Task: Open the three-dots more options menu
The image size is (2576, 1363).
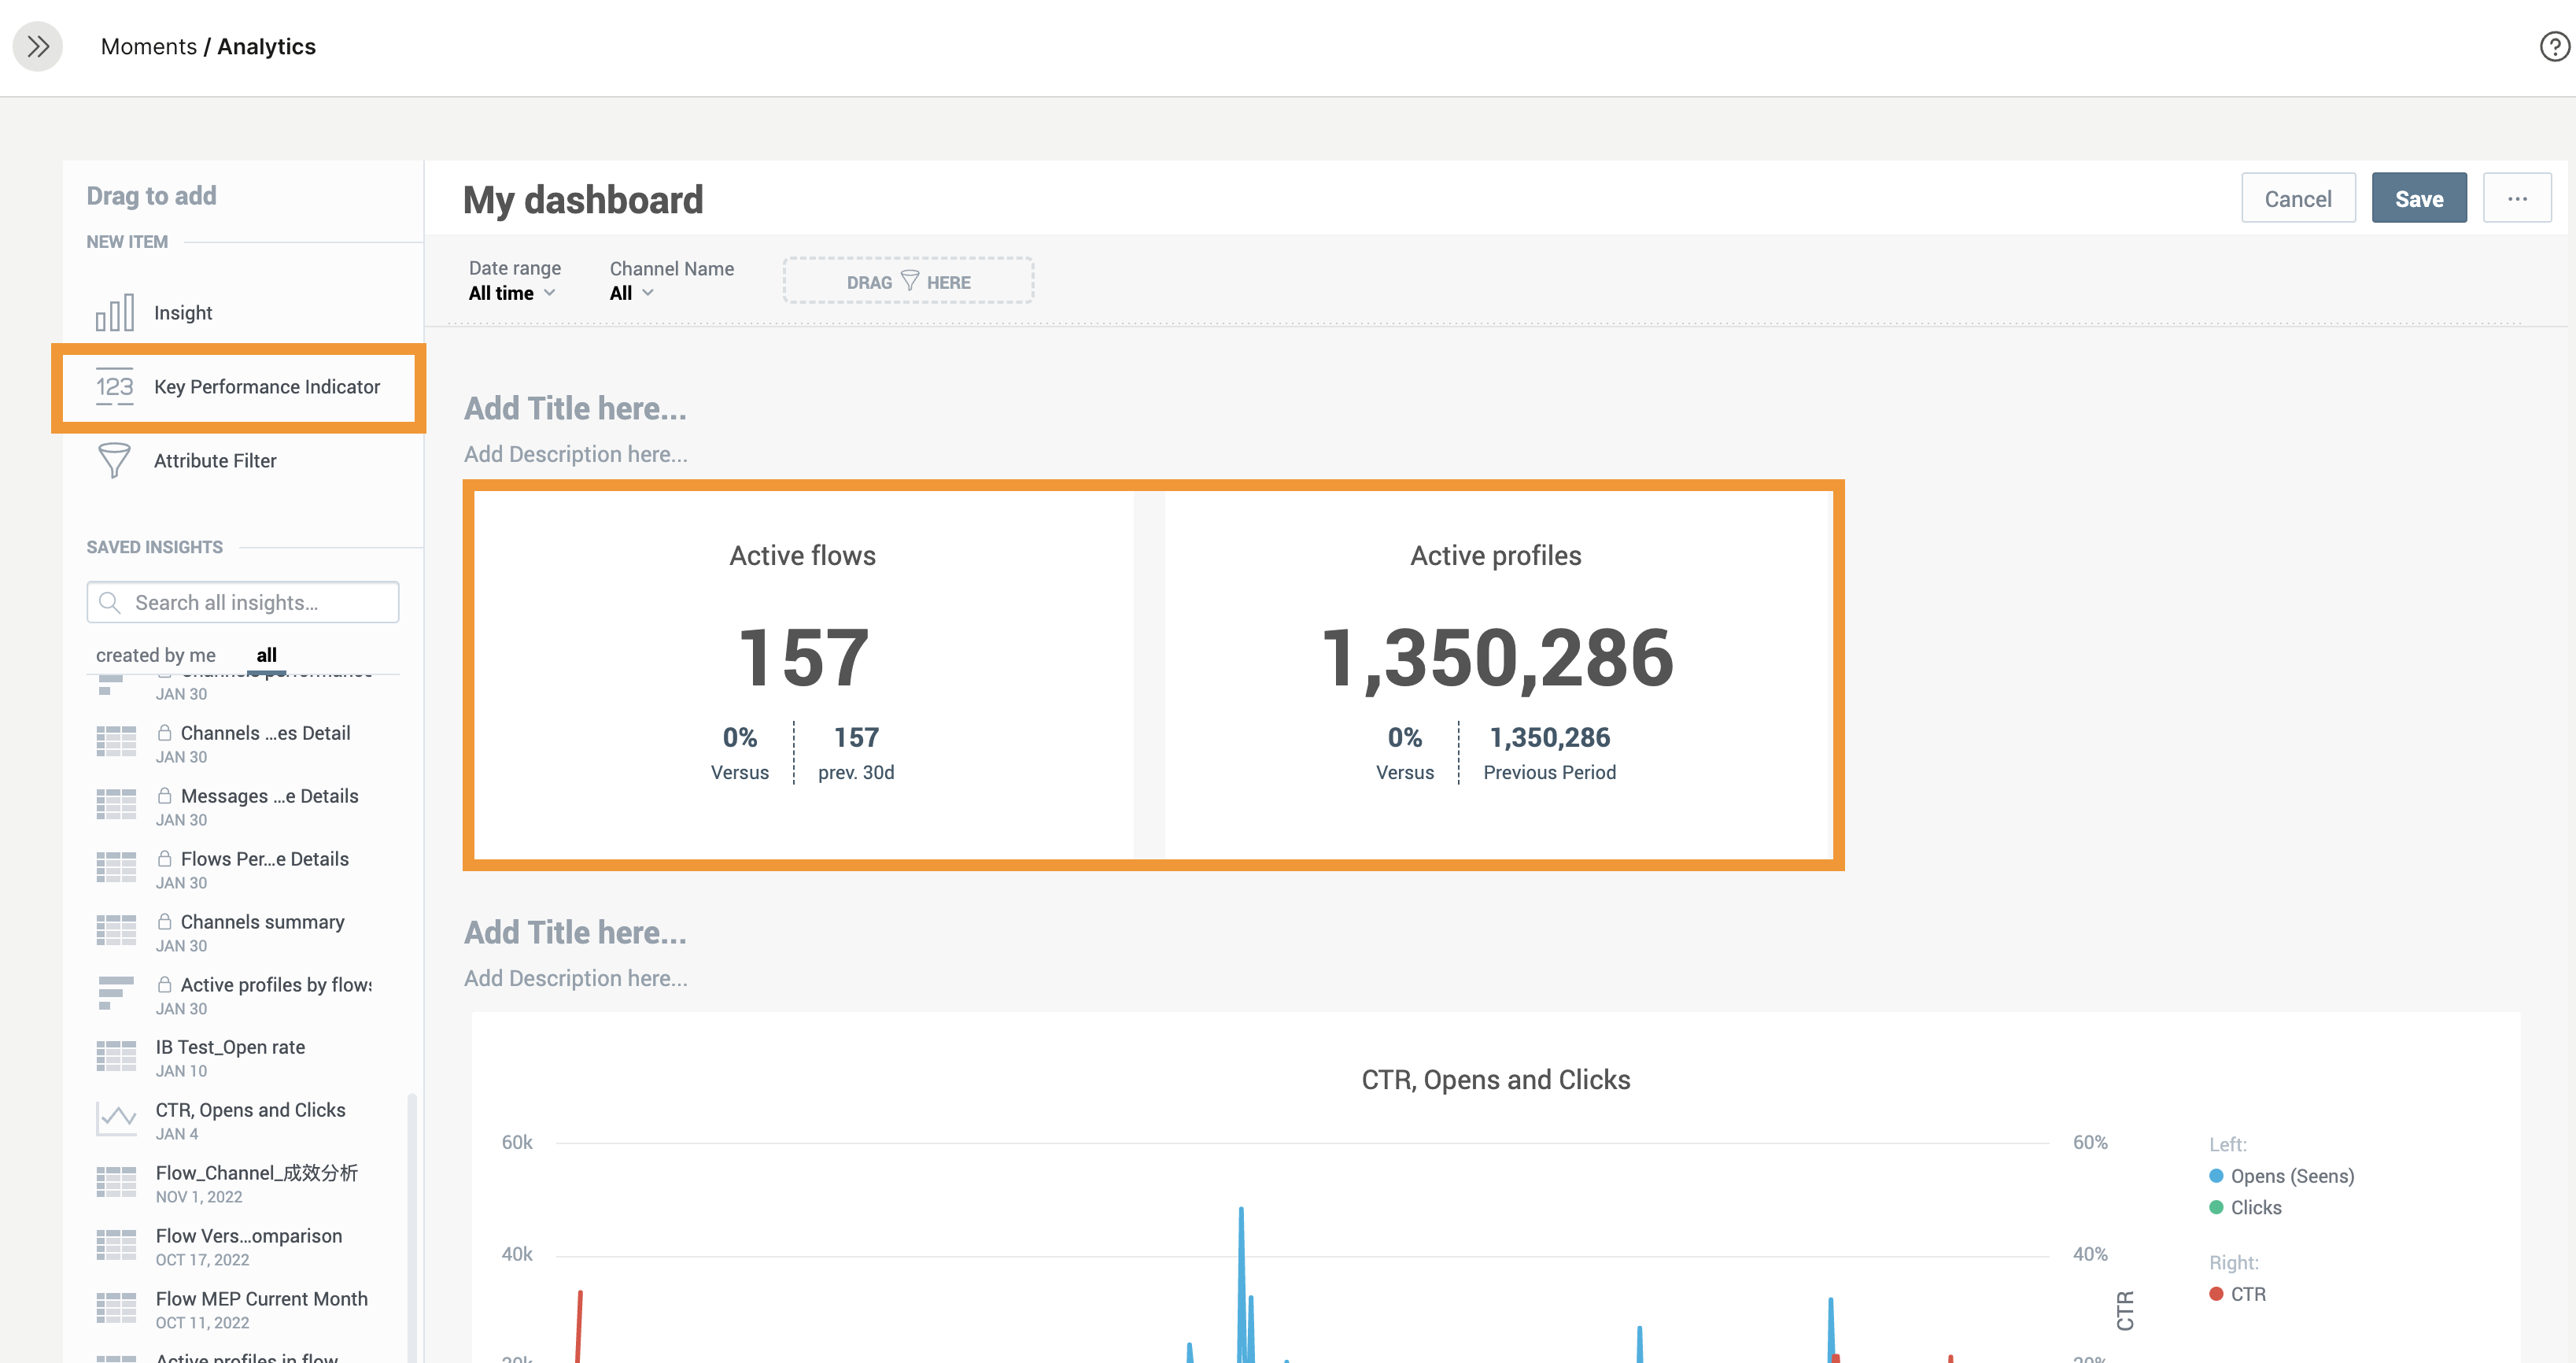Action: (2516, 199)
